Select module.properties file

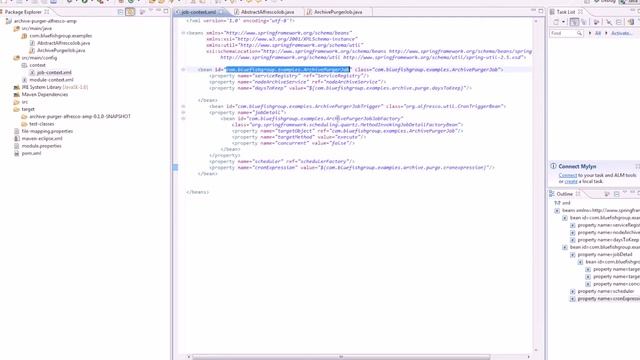41,146
